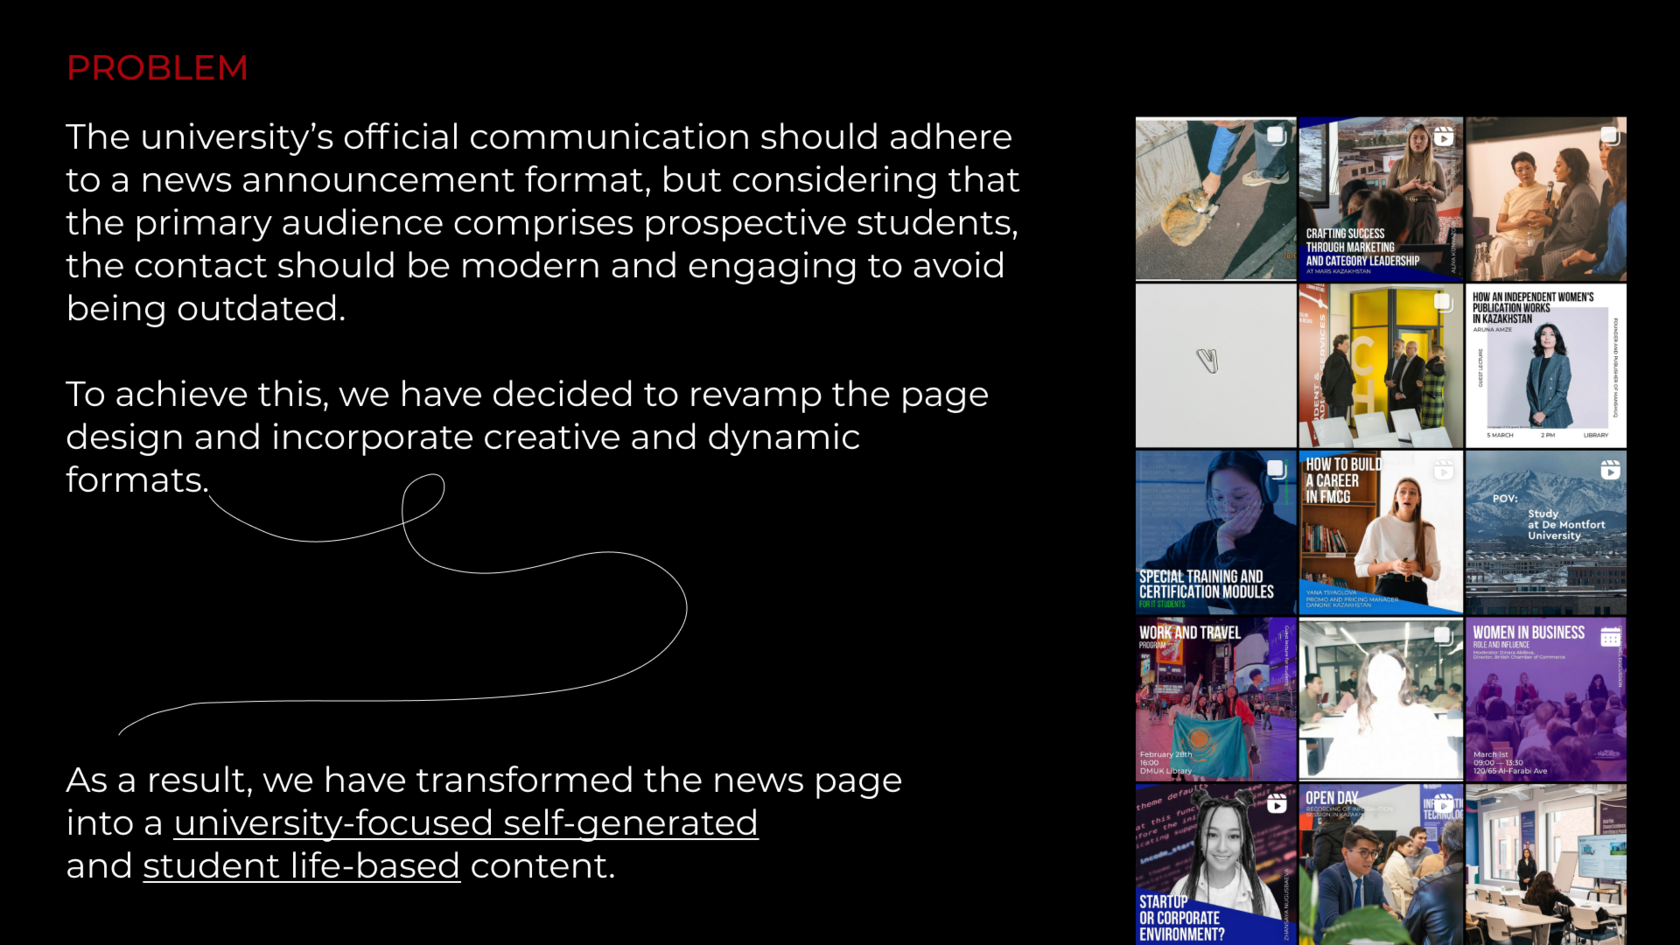Open the Work and Travel program post
This screenshot has width=1680, height=945.
click(1215, 699)
